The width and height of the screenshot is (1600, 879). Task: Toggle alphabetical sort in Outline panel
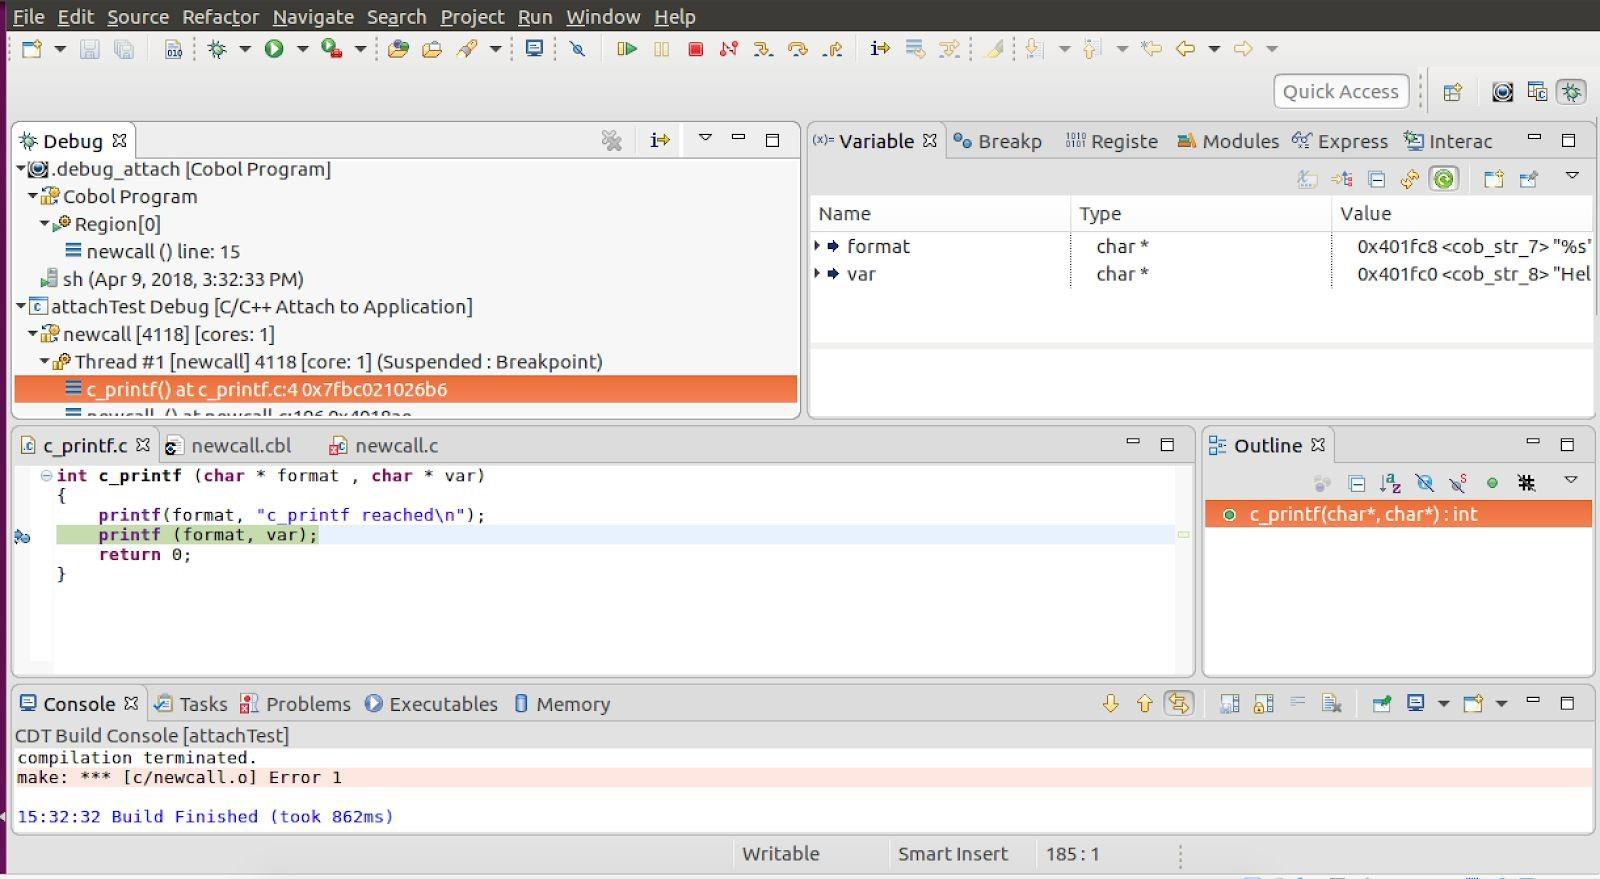click(1390, 484)
